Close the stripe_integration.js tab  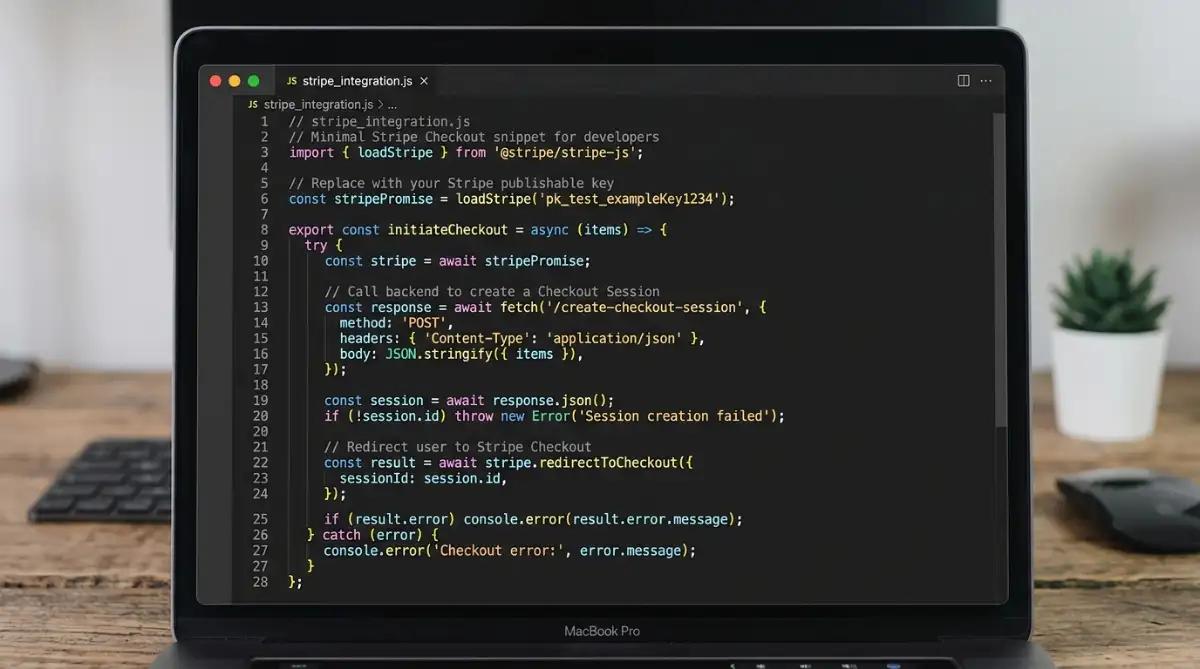pos(424,81)
